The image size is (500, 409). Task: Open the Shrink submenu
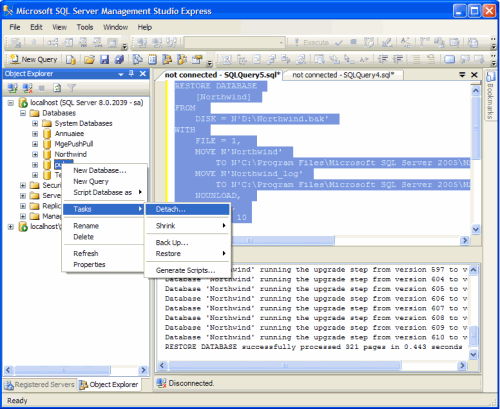click(x=187, y=226)
